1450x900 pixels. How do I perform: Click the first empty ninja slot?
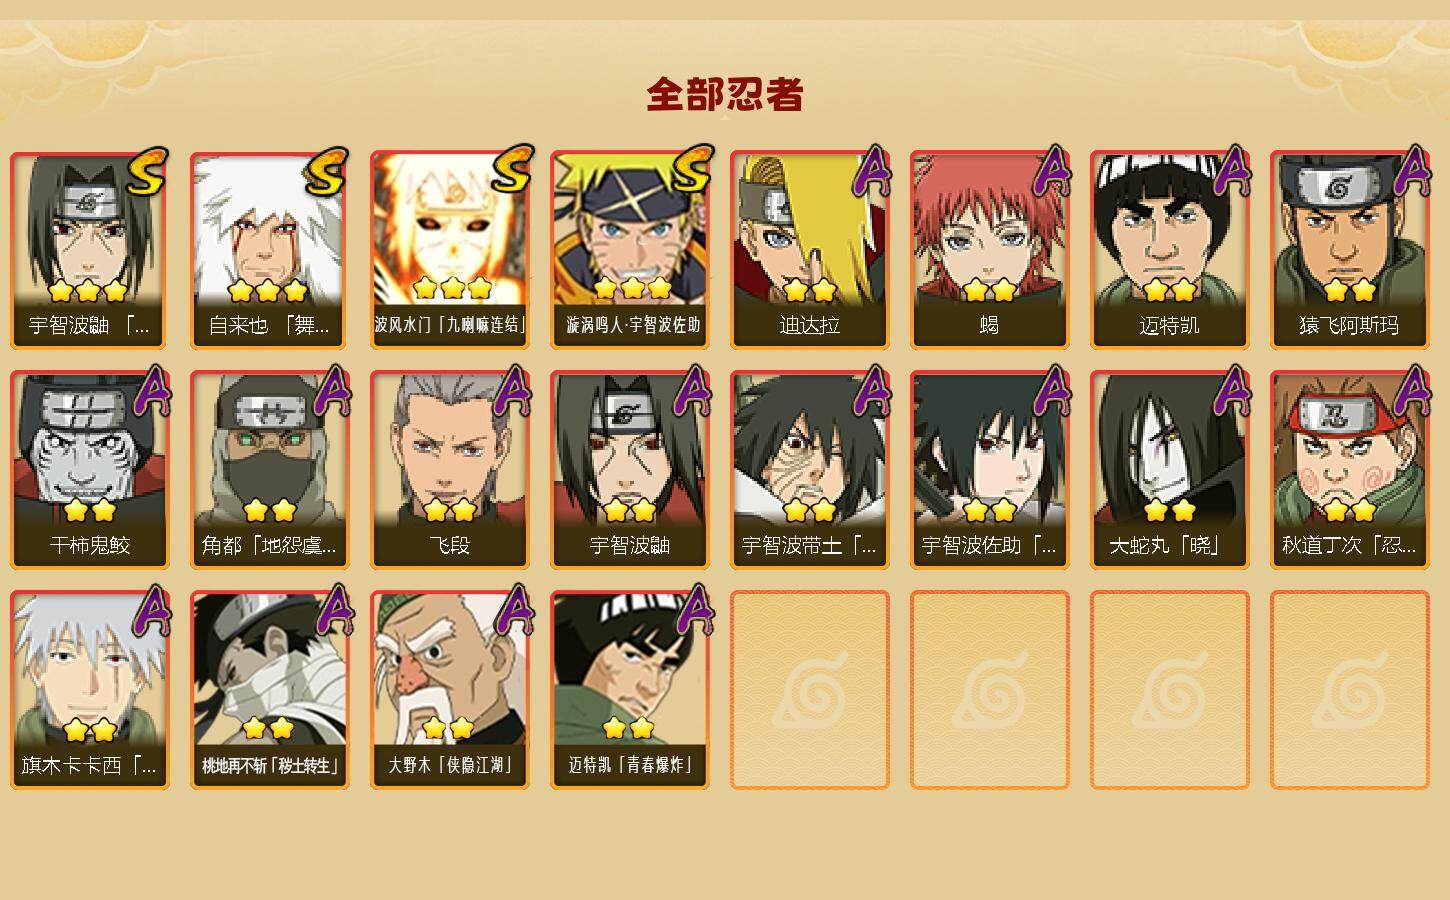pos(809,690)
